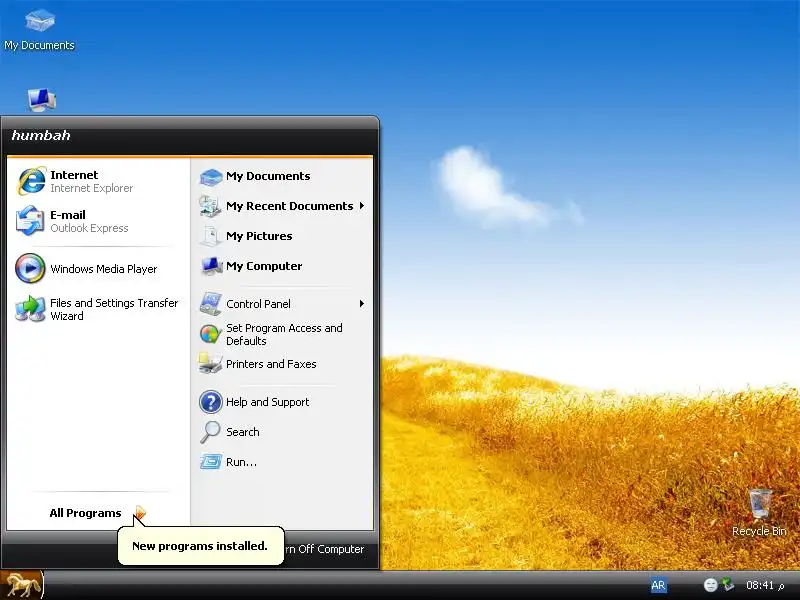
Task: Expand My Recent Documents submenu arrow
Action: point(362,206)
